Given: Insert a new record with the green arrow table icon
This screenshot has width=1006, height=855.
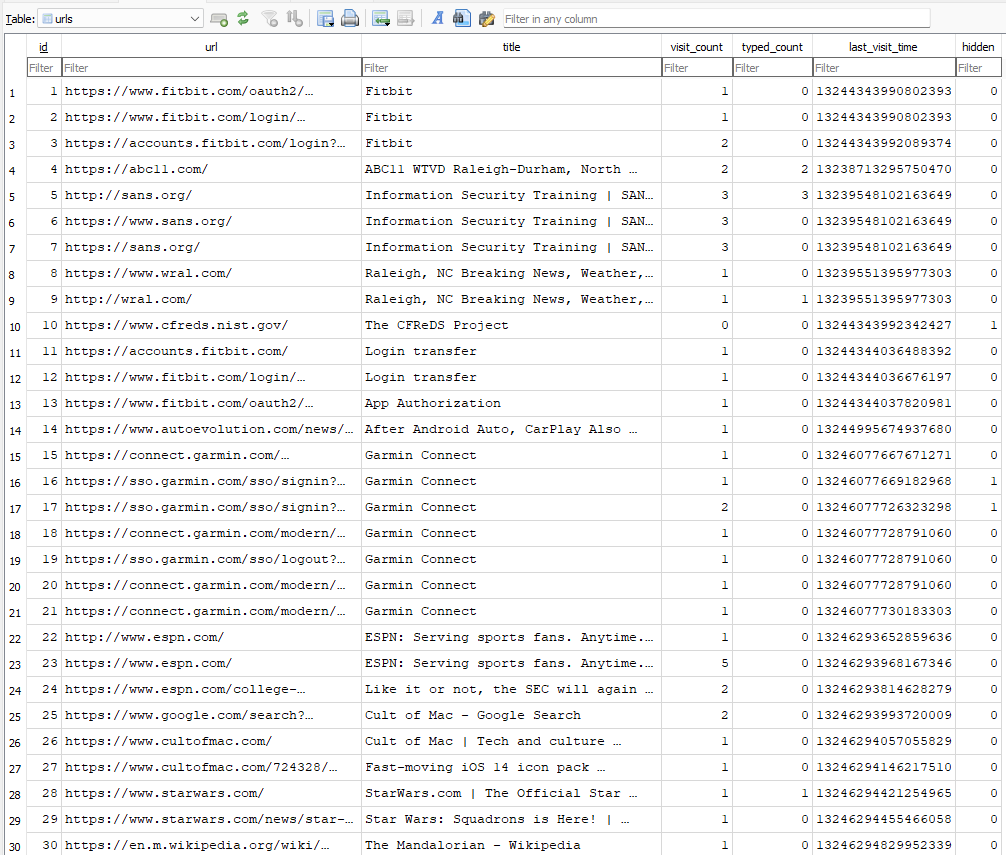Looking at the screenshot, I should coord(381,19).
